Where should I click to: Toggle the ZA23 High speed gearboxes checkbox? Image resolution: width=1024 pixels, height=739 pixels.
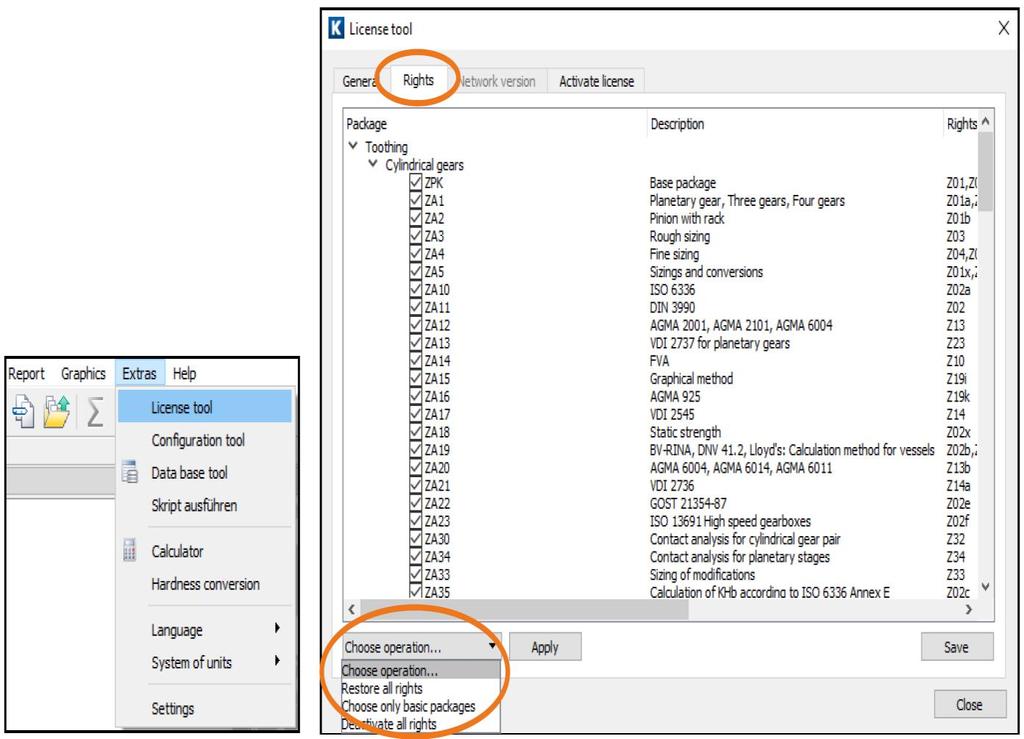coord(416,521)
